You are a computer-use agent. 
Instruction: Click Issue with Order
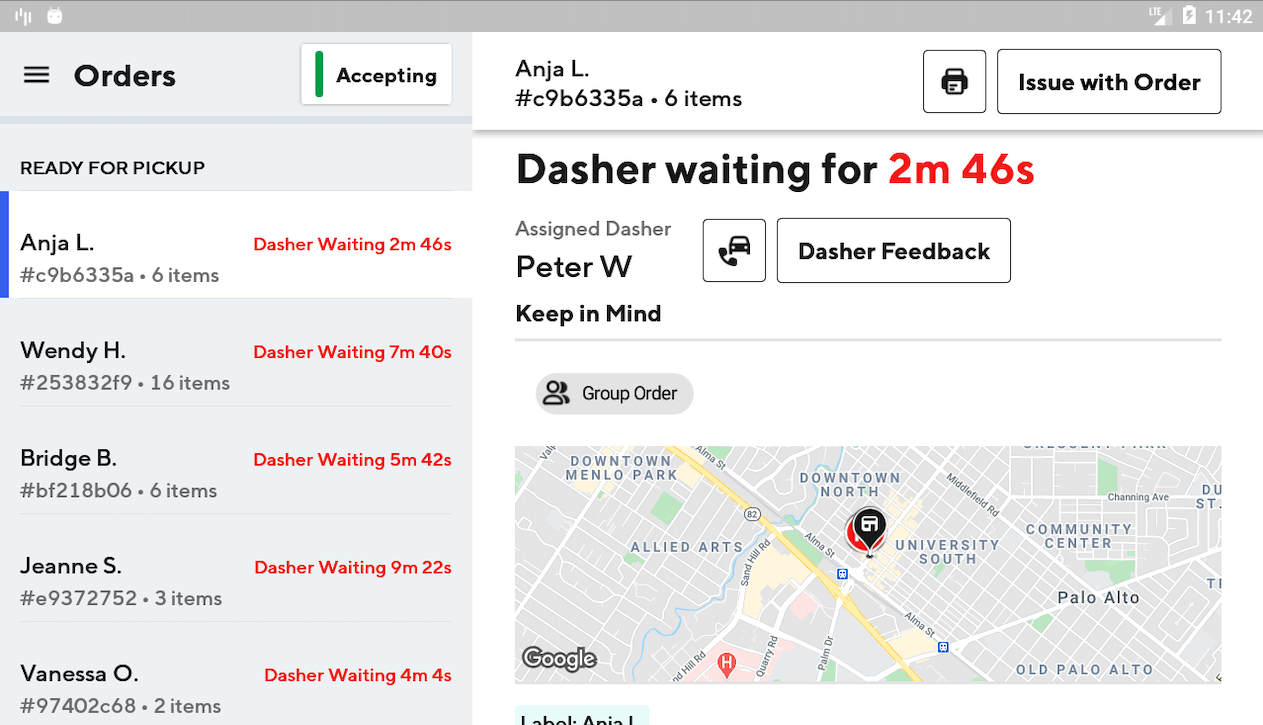1108,81
